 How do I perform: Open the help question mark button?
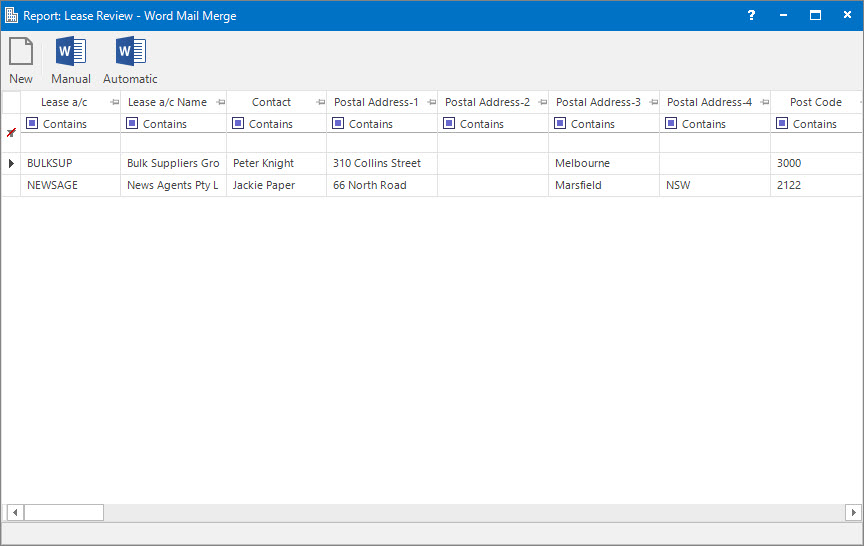751,15
